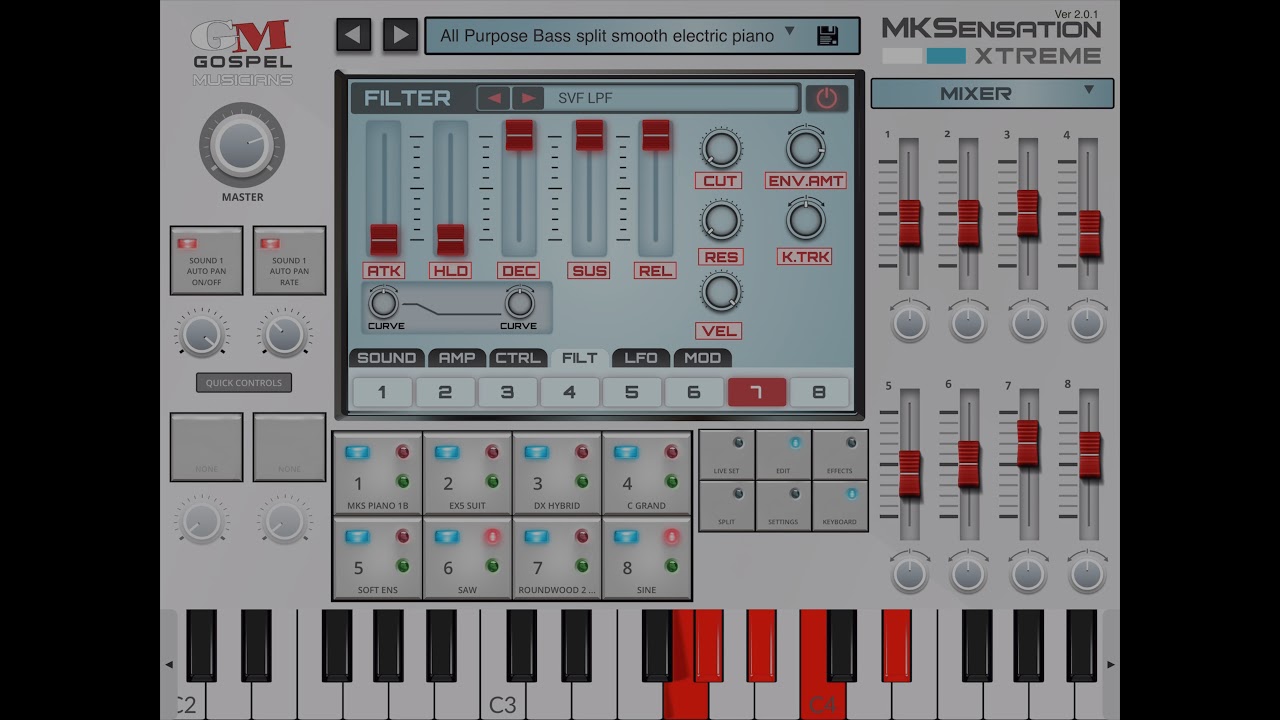Image resolution: width=1280 pixels, height=720 pixels.
Task: Toggle blue enable on SOFT ENS slot
Action: (357, 537)
